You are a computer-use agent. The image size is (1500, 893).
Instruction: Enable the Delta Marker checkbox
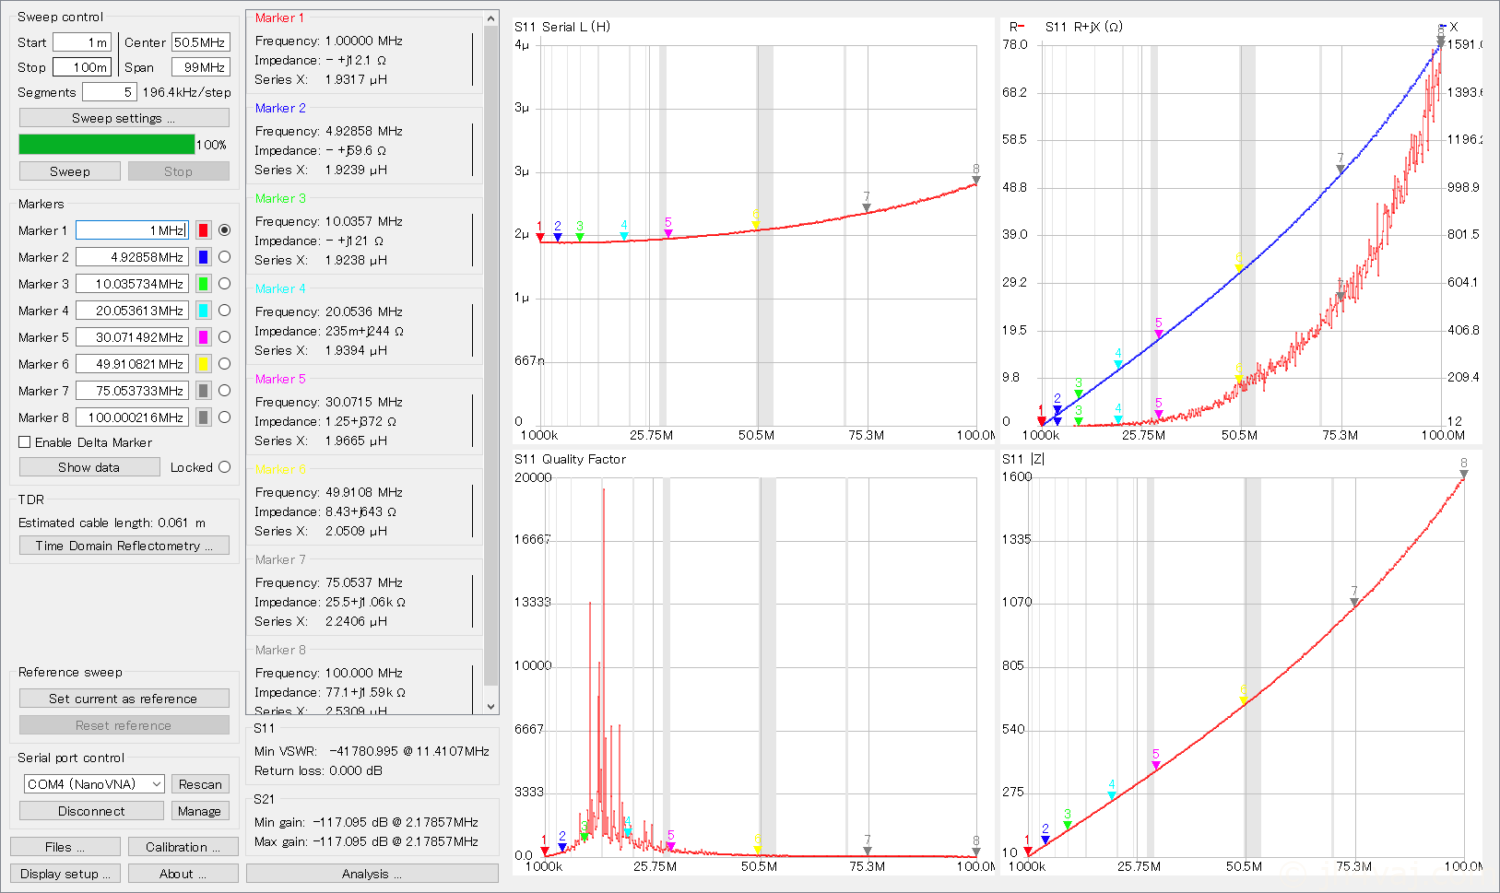pyautogui.click(x=25, y=442)
